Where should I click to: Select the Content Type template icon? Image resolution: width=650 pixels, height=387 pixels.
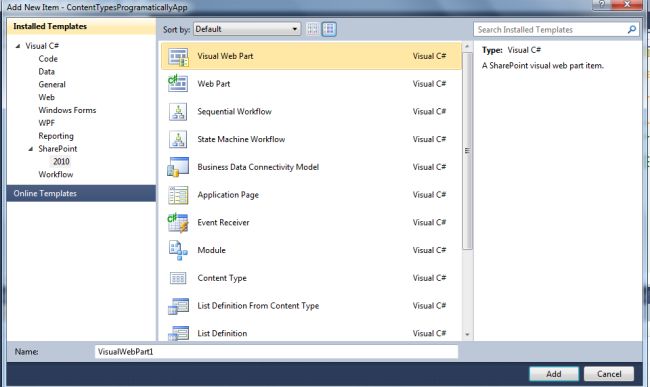point(178,278)
